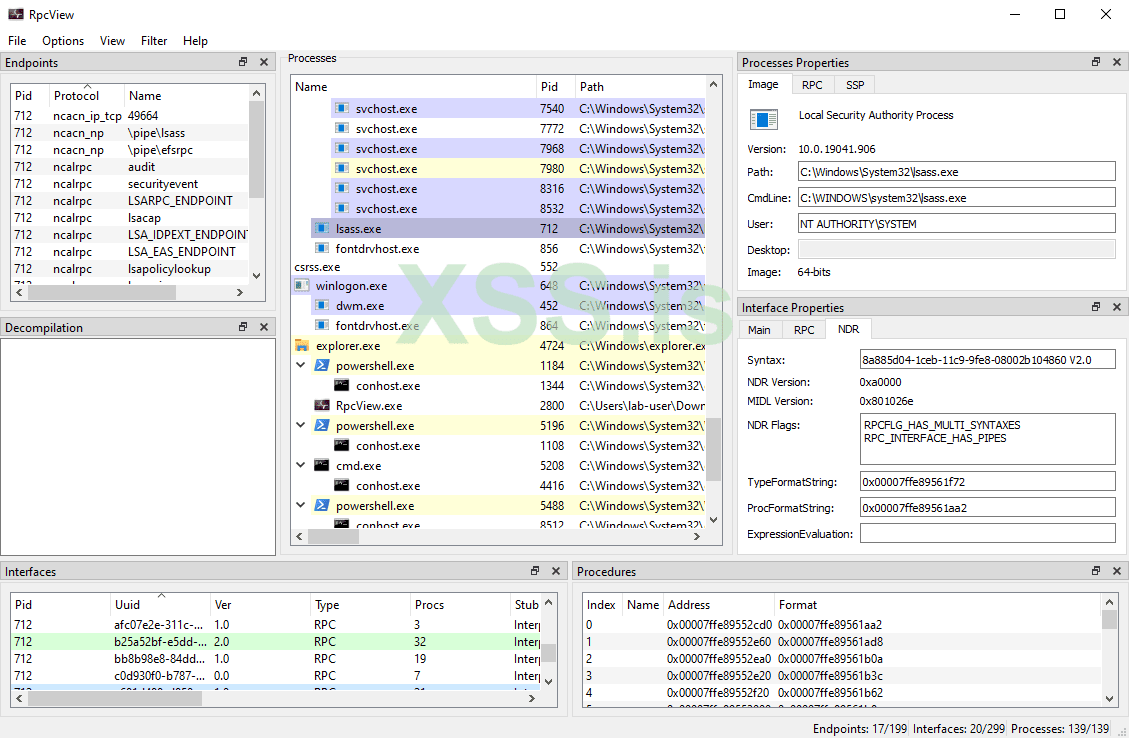This screenshot has height=738, width=1129.
Task: Click the cmd.exe console icon
Action: [x=322, y=466]
